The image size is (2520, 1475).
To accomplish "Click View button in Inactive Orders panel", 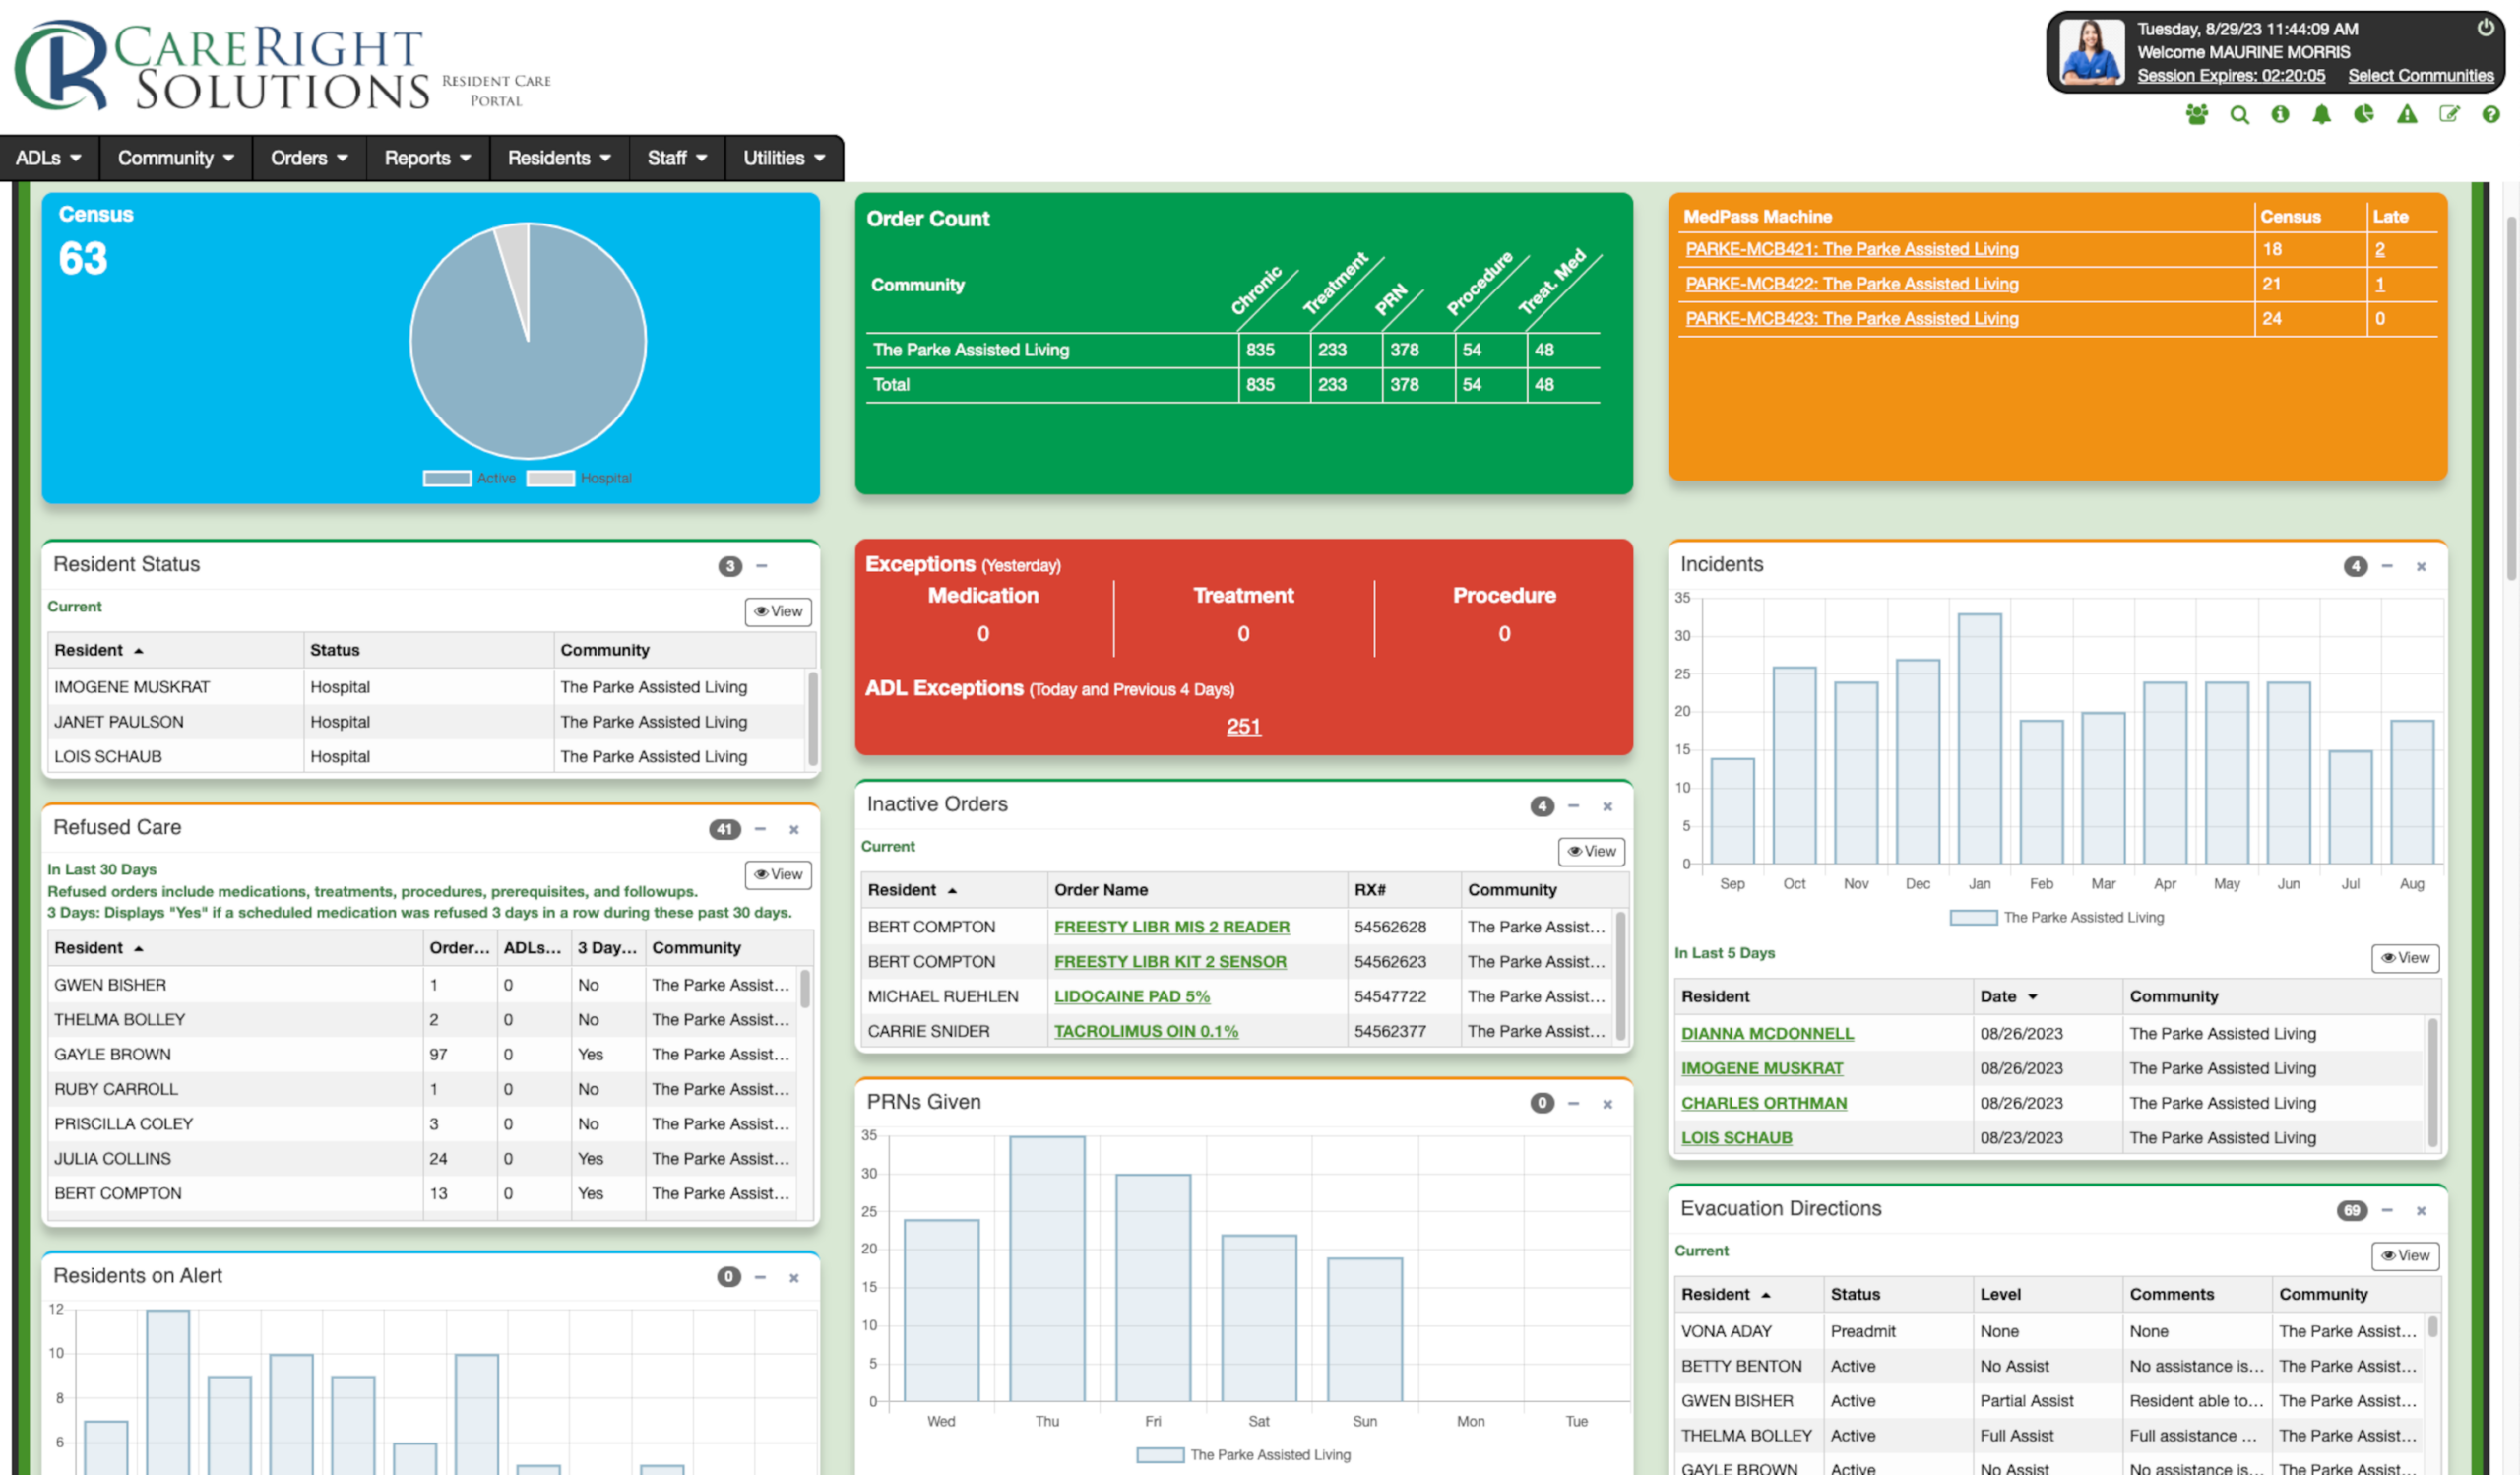I will pos(1590,852).
